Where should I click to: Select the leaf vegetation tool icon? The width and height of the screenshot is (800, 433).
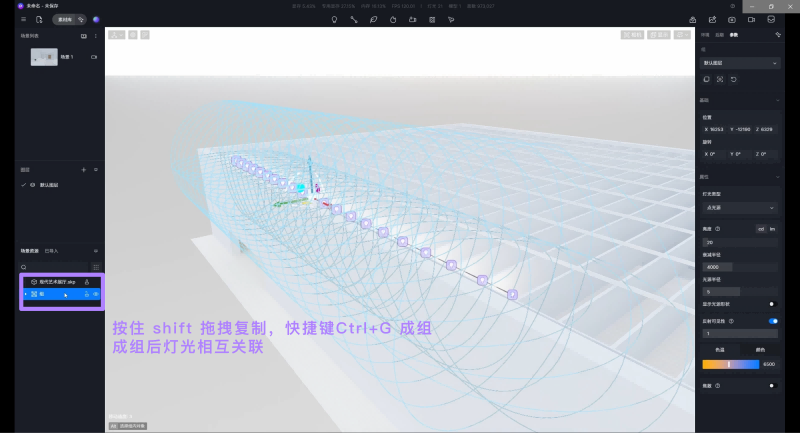[373, 19]
